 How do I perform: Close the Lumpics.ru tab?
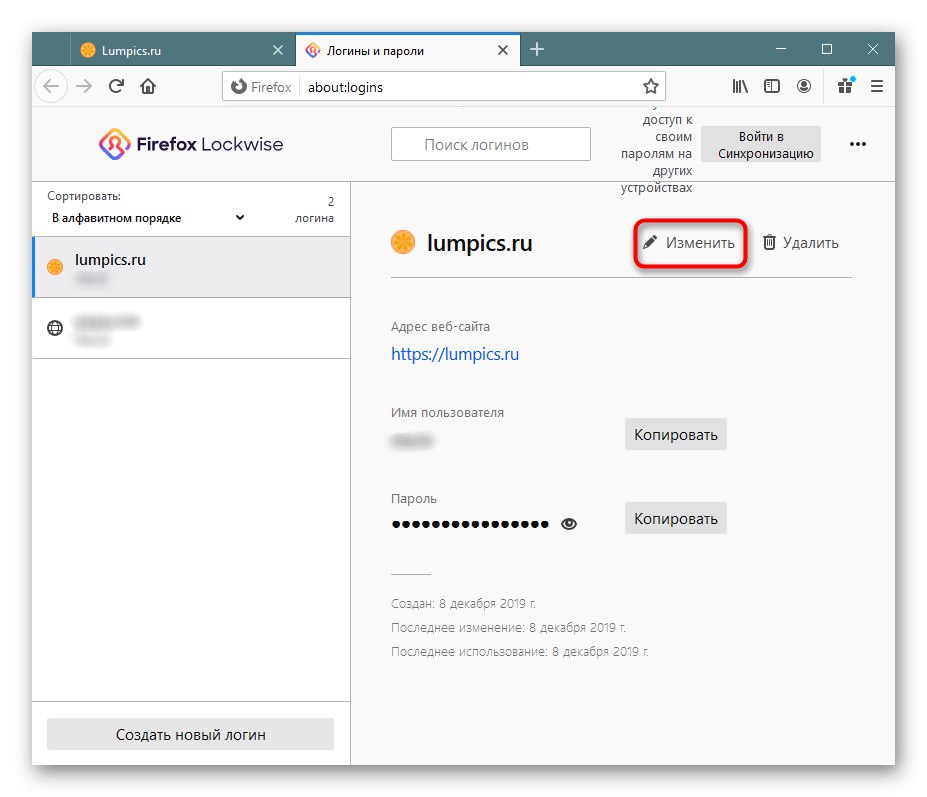coord(277,50)
